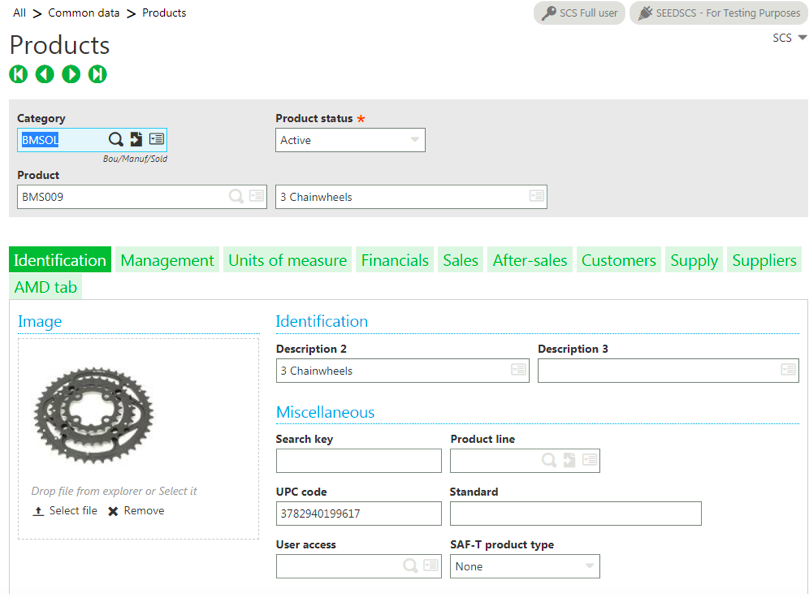Open the SCS dropdown at top right
Image resolution: width=812 pixels, height=597 pixels.
789,37
